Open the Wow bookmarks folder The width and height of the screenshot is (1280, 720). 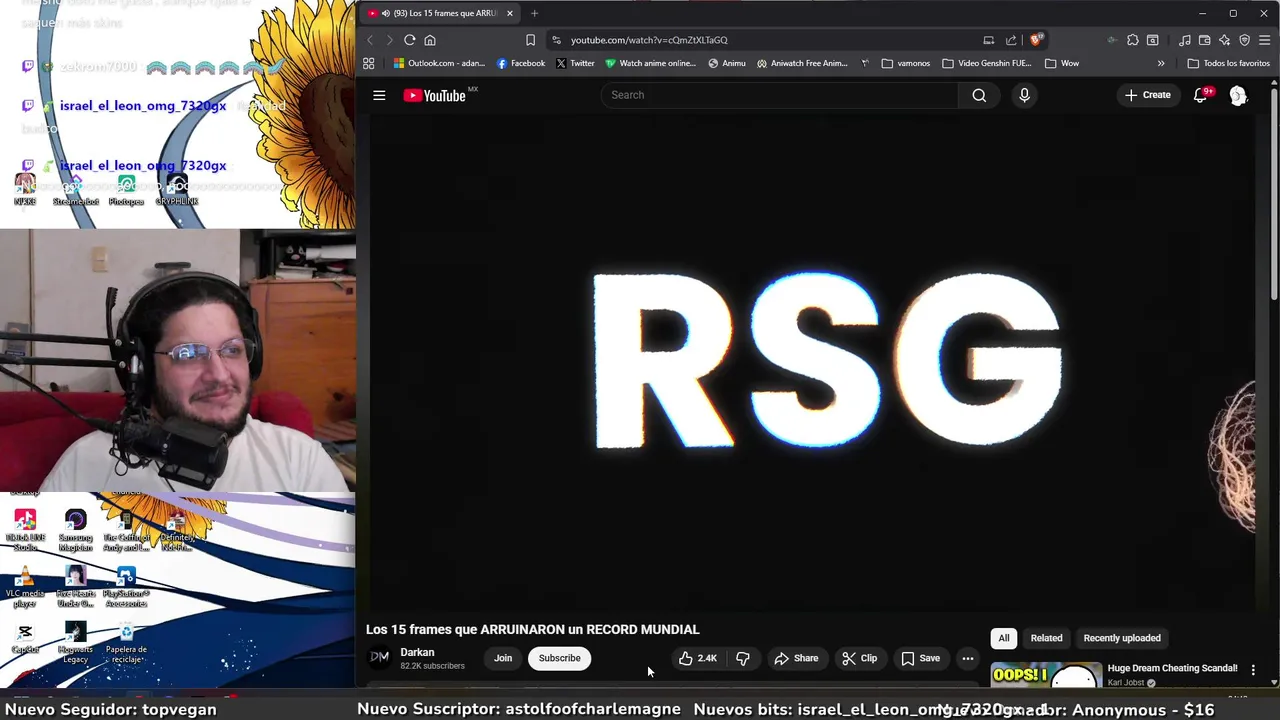(x=1062, y=63)
